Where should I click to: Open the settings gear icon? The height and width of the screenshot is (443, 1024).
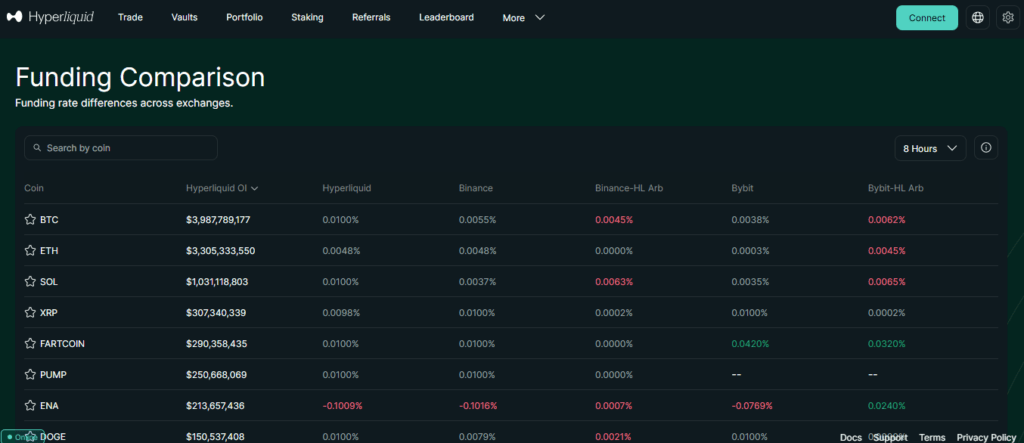point(1007,18)
